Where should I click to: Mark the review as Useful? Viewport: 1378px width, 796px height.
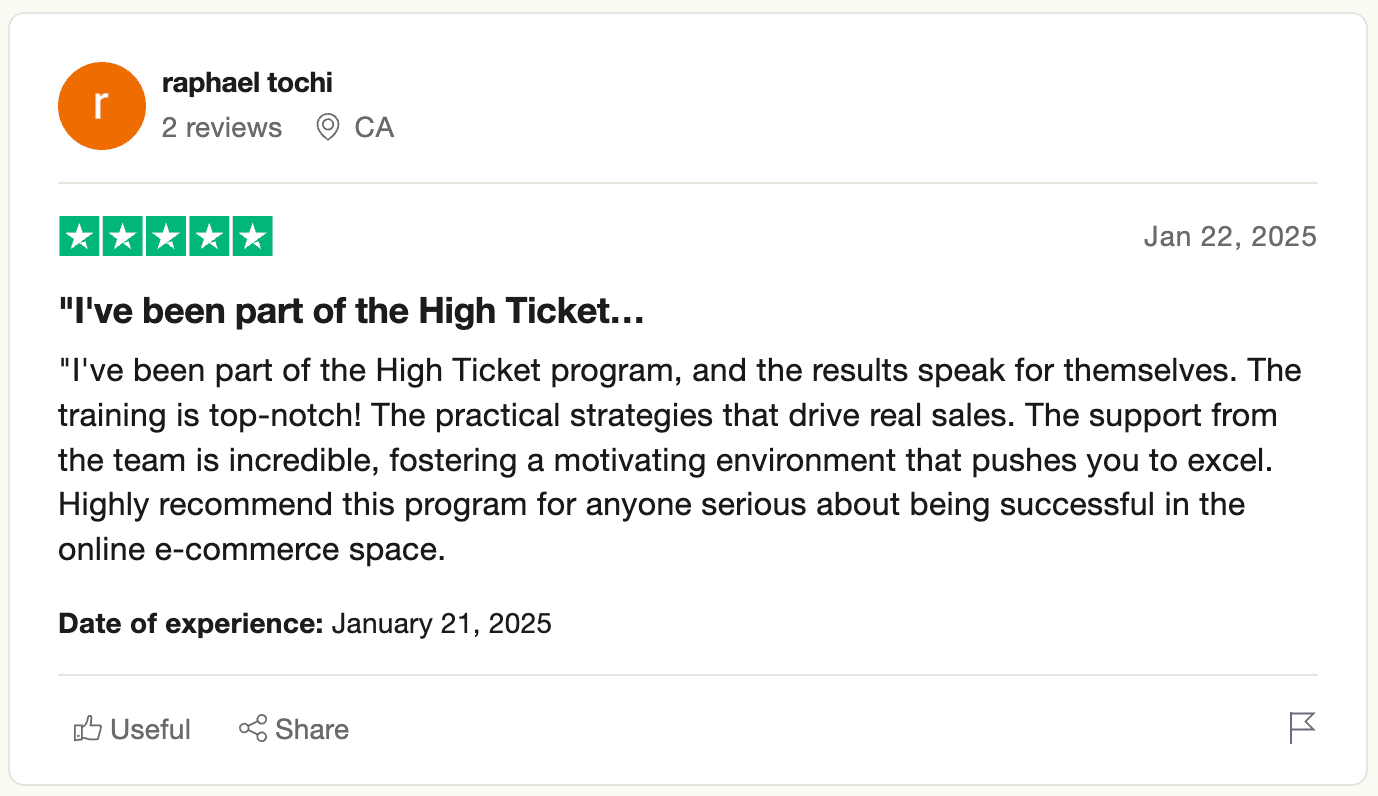(x=150, y=730)
